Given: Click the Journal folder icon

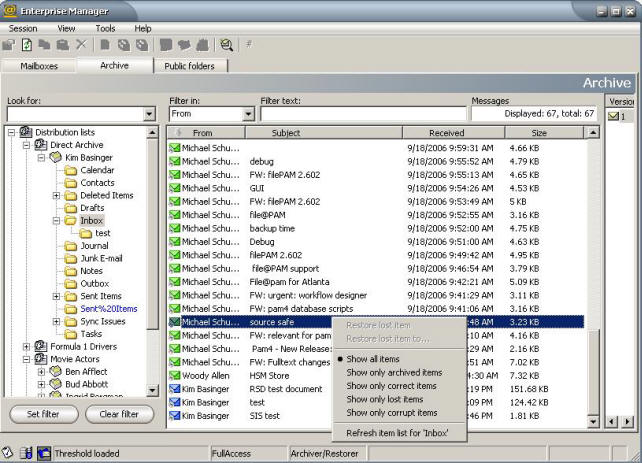Looking at the screenshot, I should click(71, 246).
